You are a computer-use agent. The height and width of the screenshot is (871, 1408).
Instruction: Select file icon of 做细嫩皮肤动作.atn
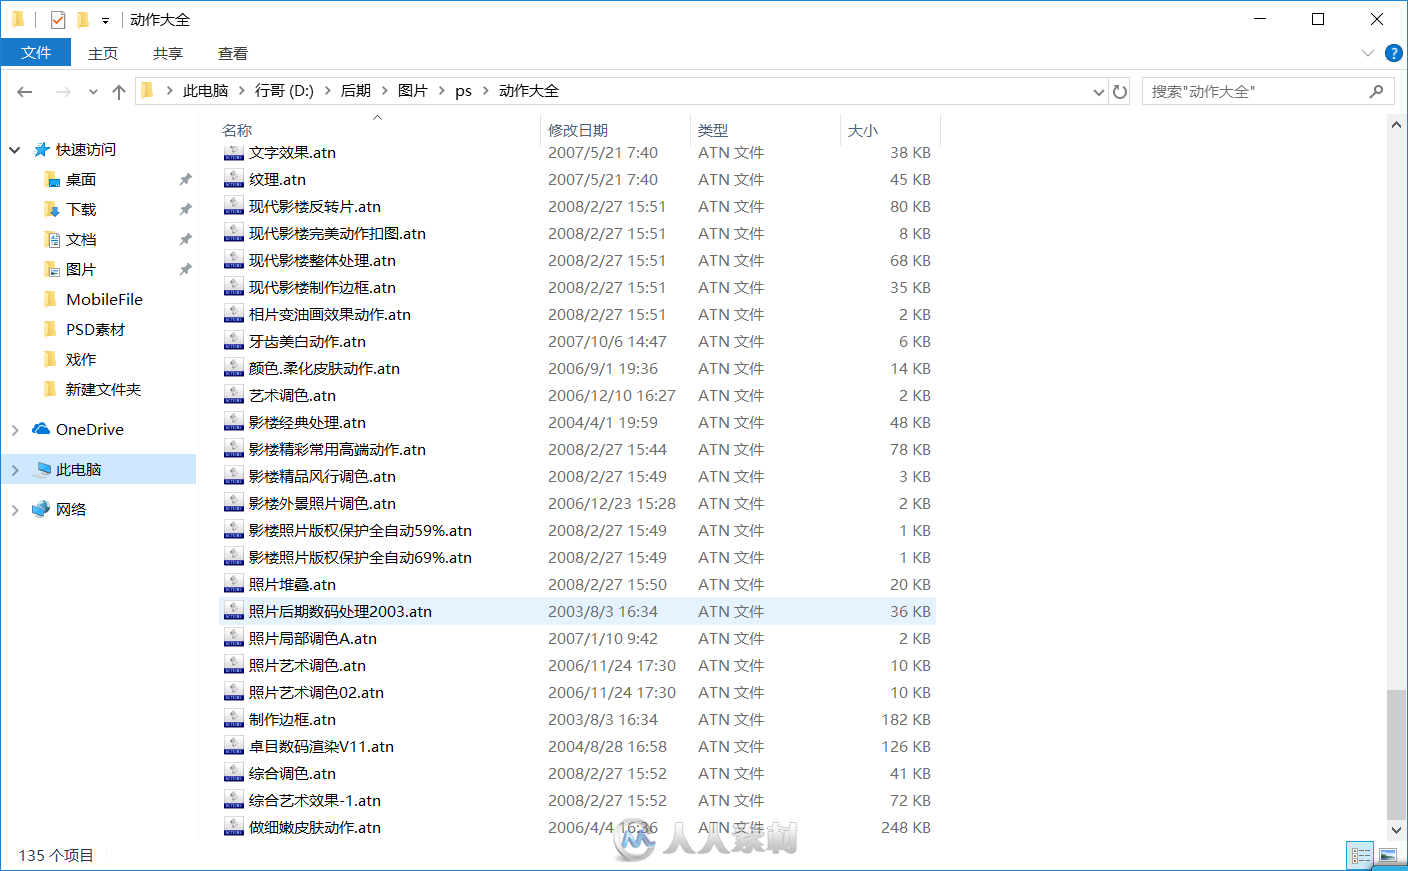(234, 827)
